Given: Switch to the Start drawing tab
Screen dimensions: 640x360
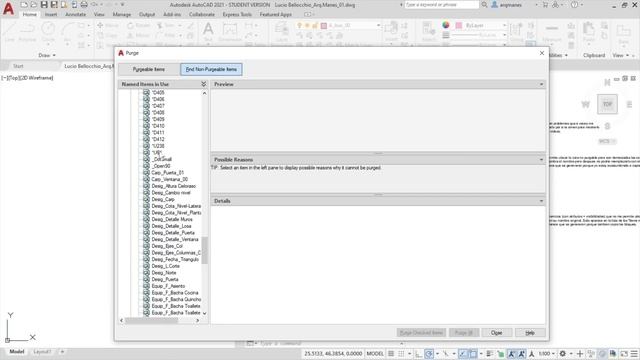Looking at the screenshot, I should pyautogui.click(x=18, y=66).
